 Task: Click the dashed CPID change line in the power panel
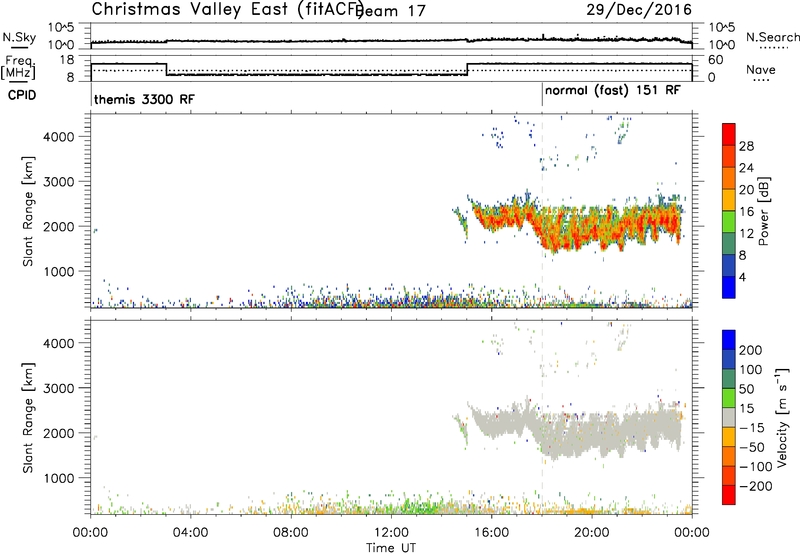[x=542, y=211]
